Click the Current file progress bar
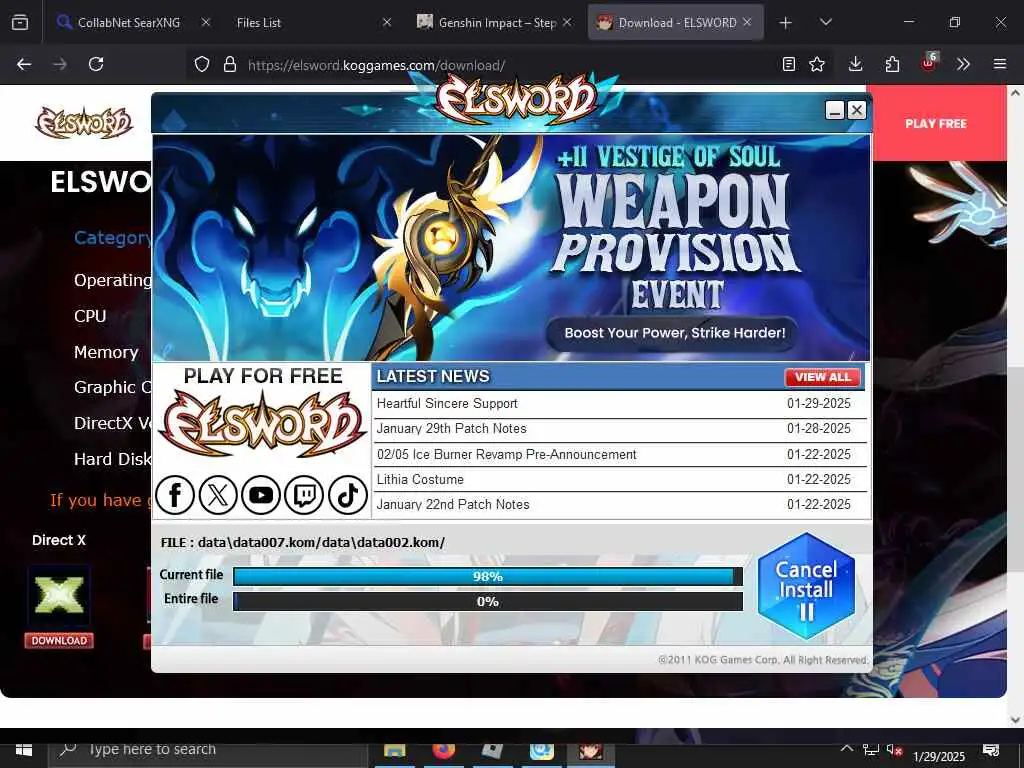The width and height of the screenshot is (1024, 768). (488, 576)
